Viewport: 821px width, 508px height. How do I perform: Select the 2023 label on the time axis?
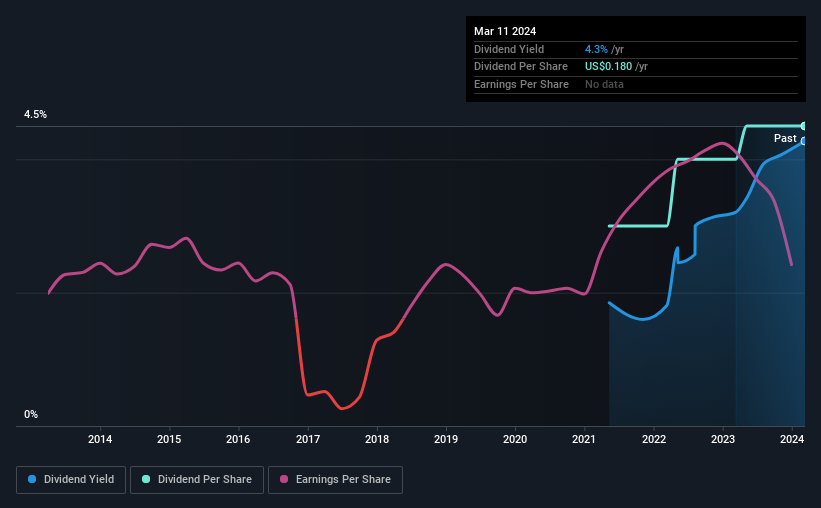[x=723, y=439]
